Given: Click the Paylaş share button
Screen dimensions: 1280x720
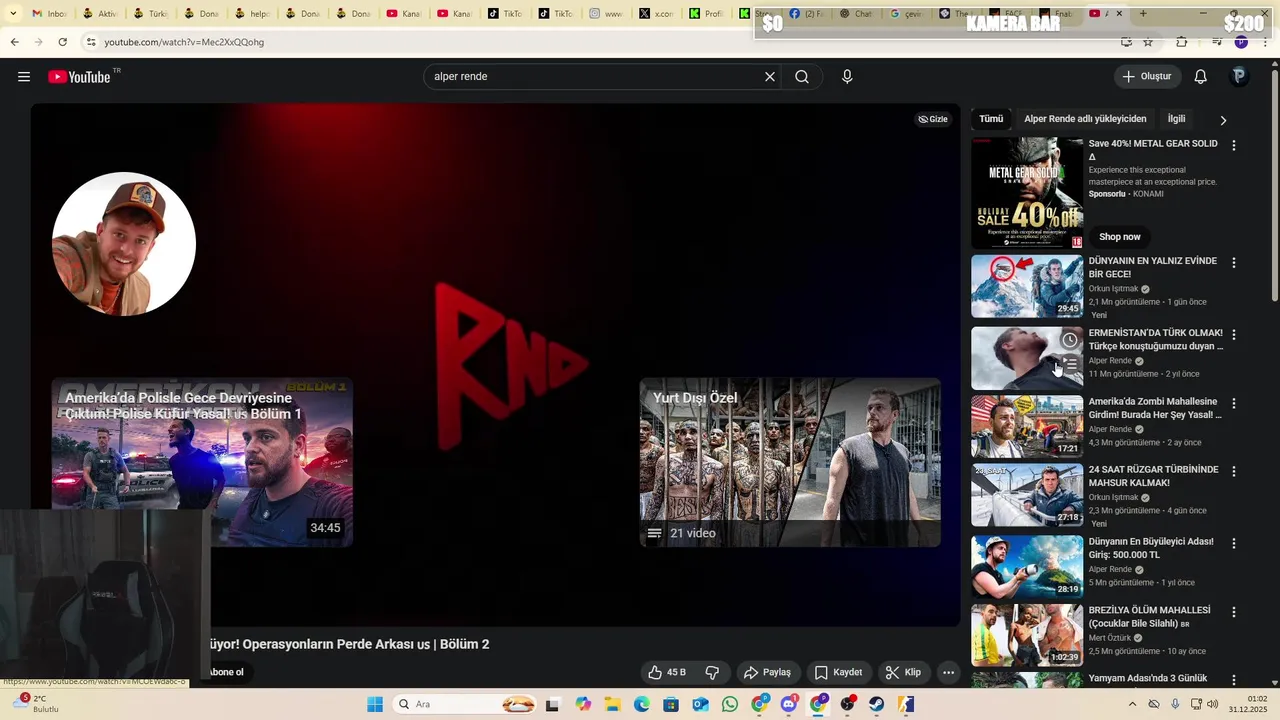Looking at the screenshot, I should click(768, 673).
